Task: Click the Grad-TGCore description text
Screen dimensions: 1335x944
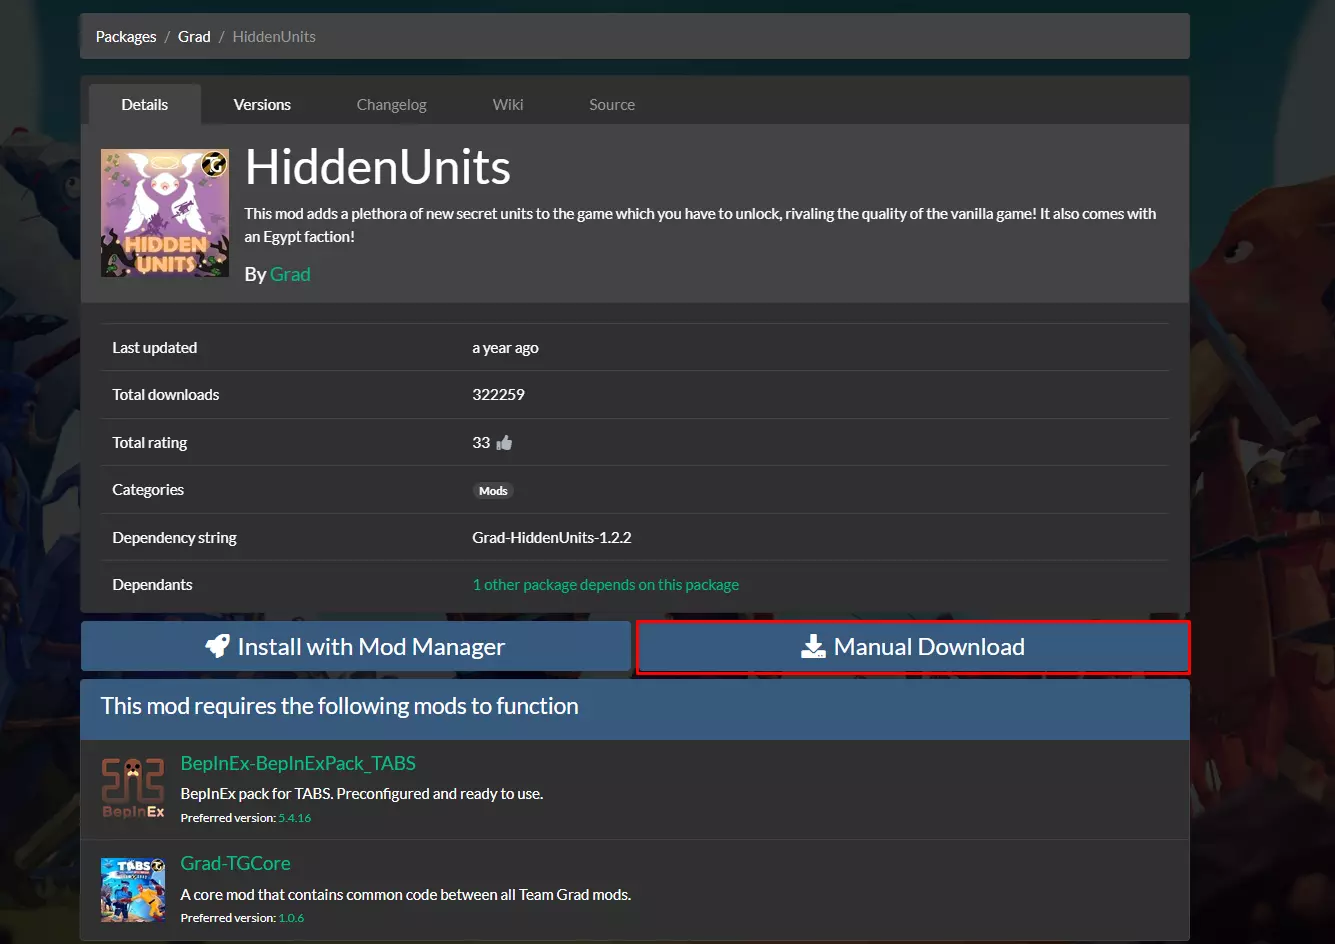Action: coord(406,894)
